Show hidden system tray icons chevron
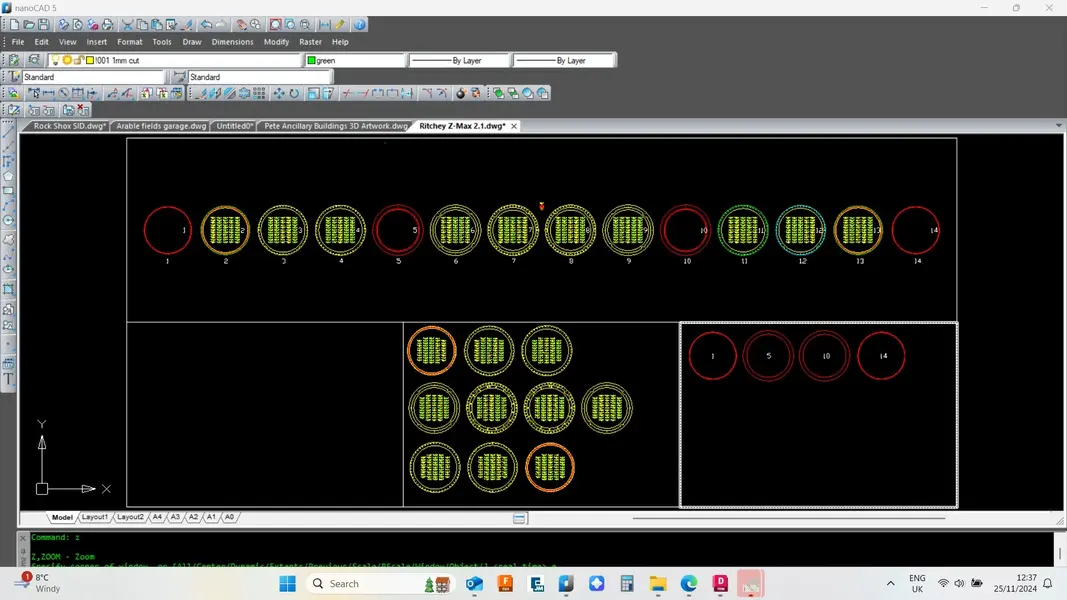1067x600 pixels. tap(890, 584)
